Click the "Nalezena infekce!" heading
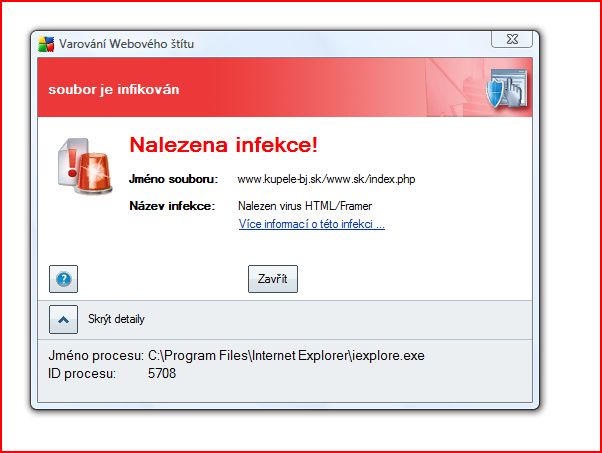Viewport: 602px width, 453px height. [x=223, y=145]
